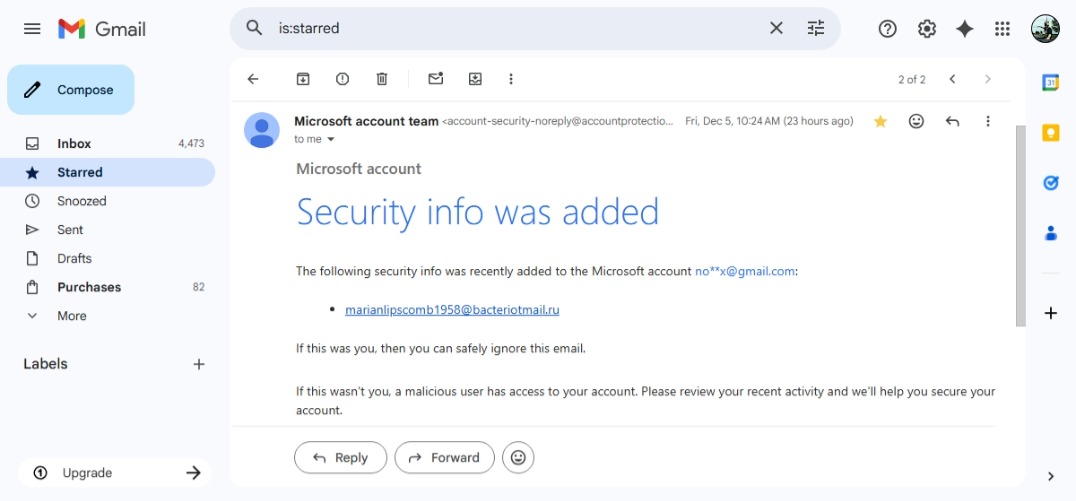This screenshot has height=501, width=1076.
Task: Clear the is:starred search query
Action: click(776, 28)
